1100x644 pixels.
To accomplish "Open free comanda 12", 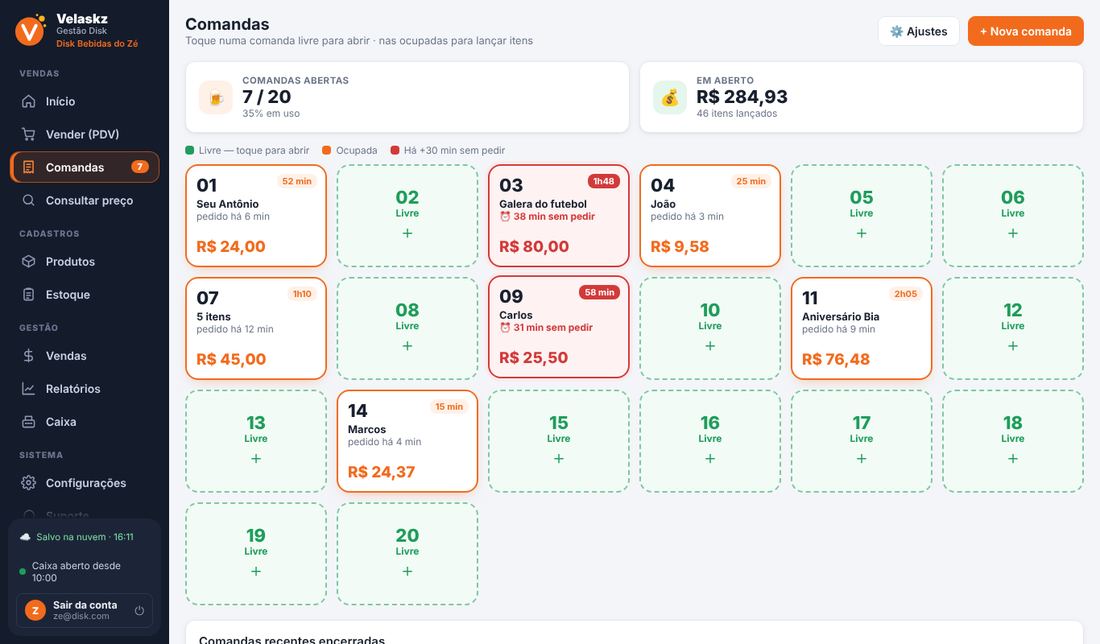I will click(x=1012, y=328).
